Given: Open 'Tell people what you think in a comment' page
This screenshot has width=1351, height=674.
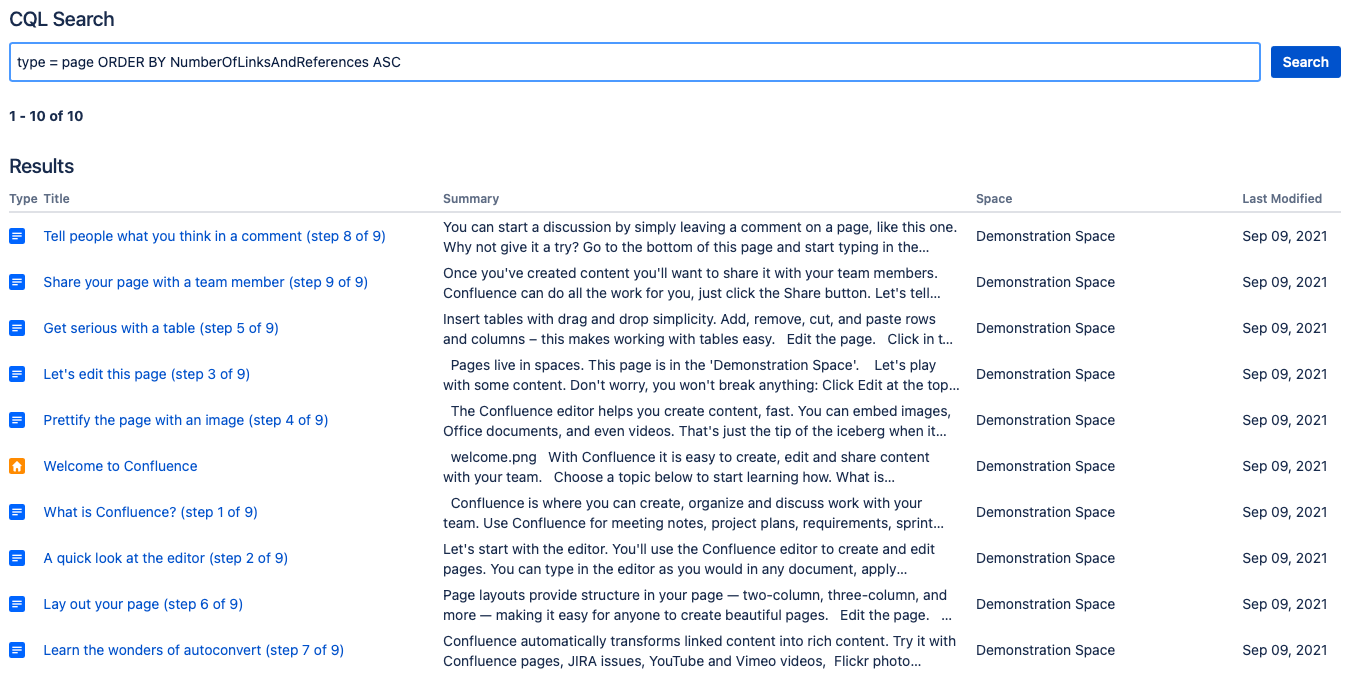Looking at the screenshot, I should [x=214, y=236].
